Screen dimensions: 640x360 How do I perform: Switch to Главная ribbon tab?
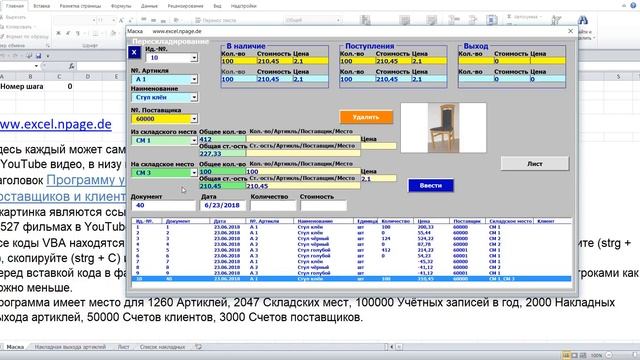pyautogui.click(x=15, y=6)
